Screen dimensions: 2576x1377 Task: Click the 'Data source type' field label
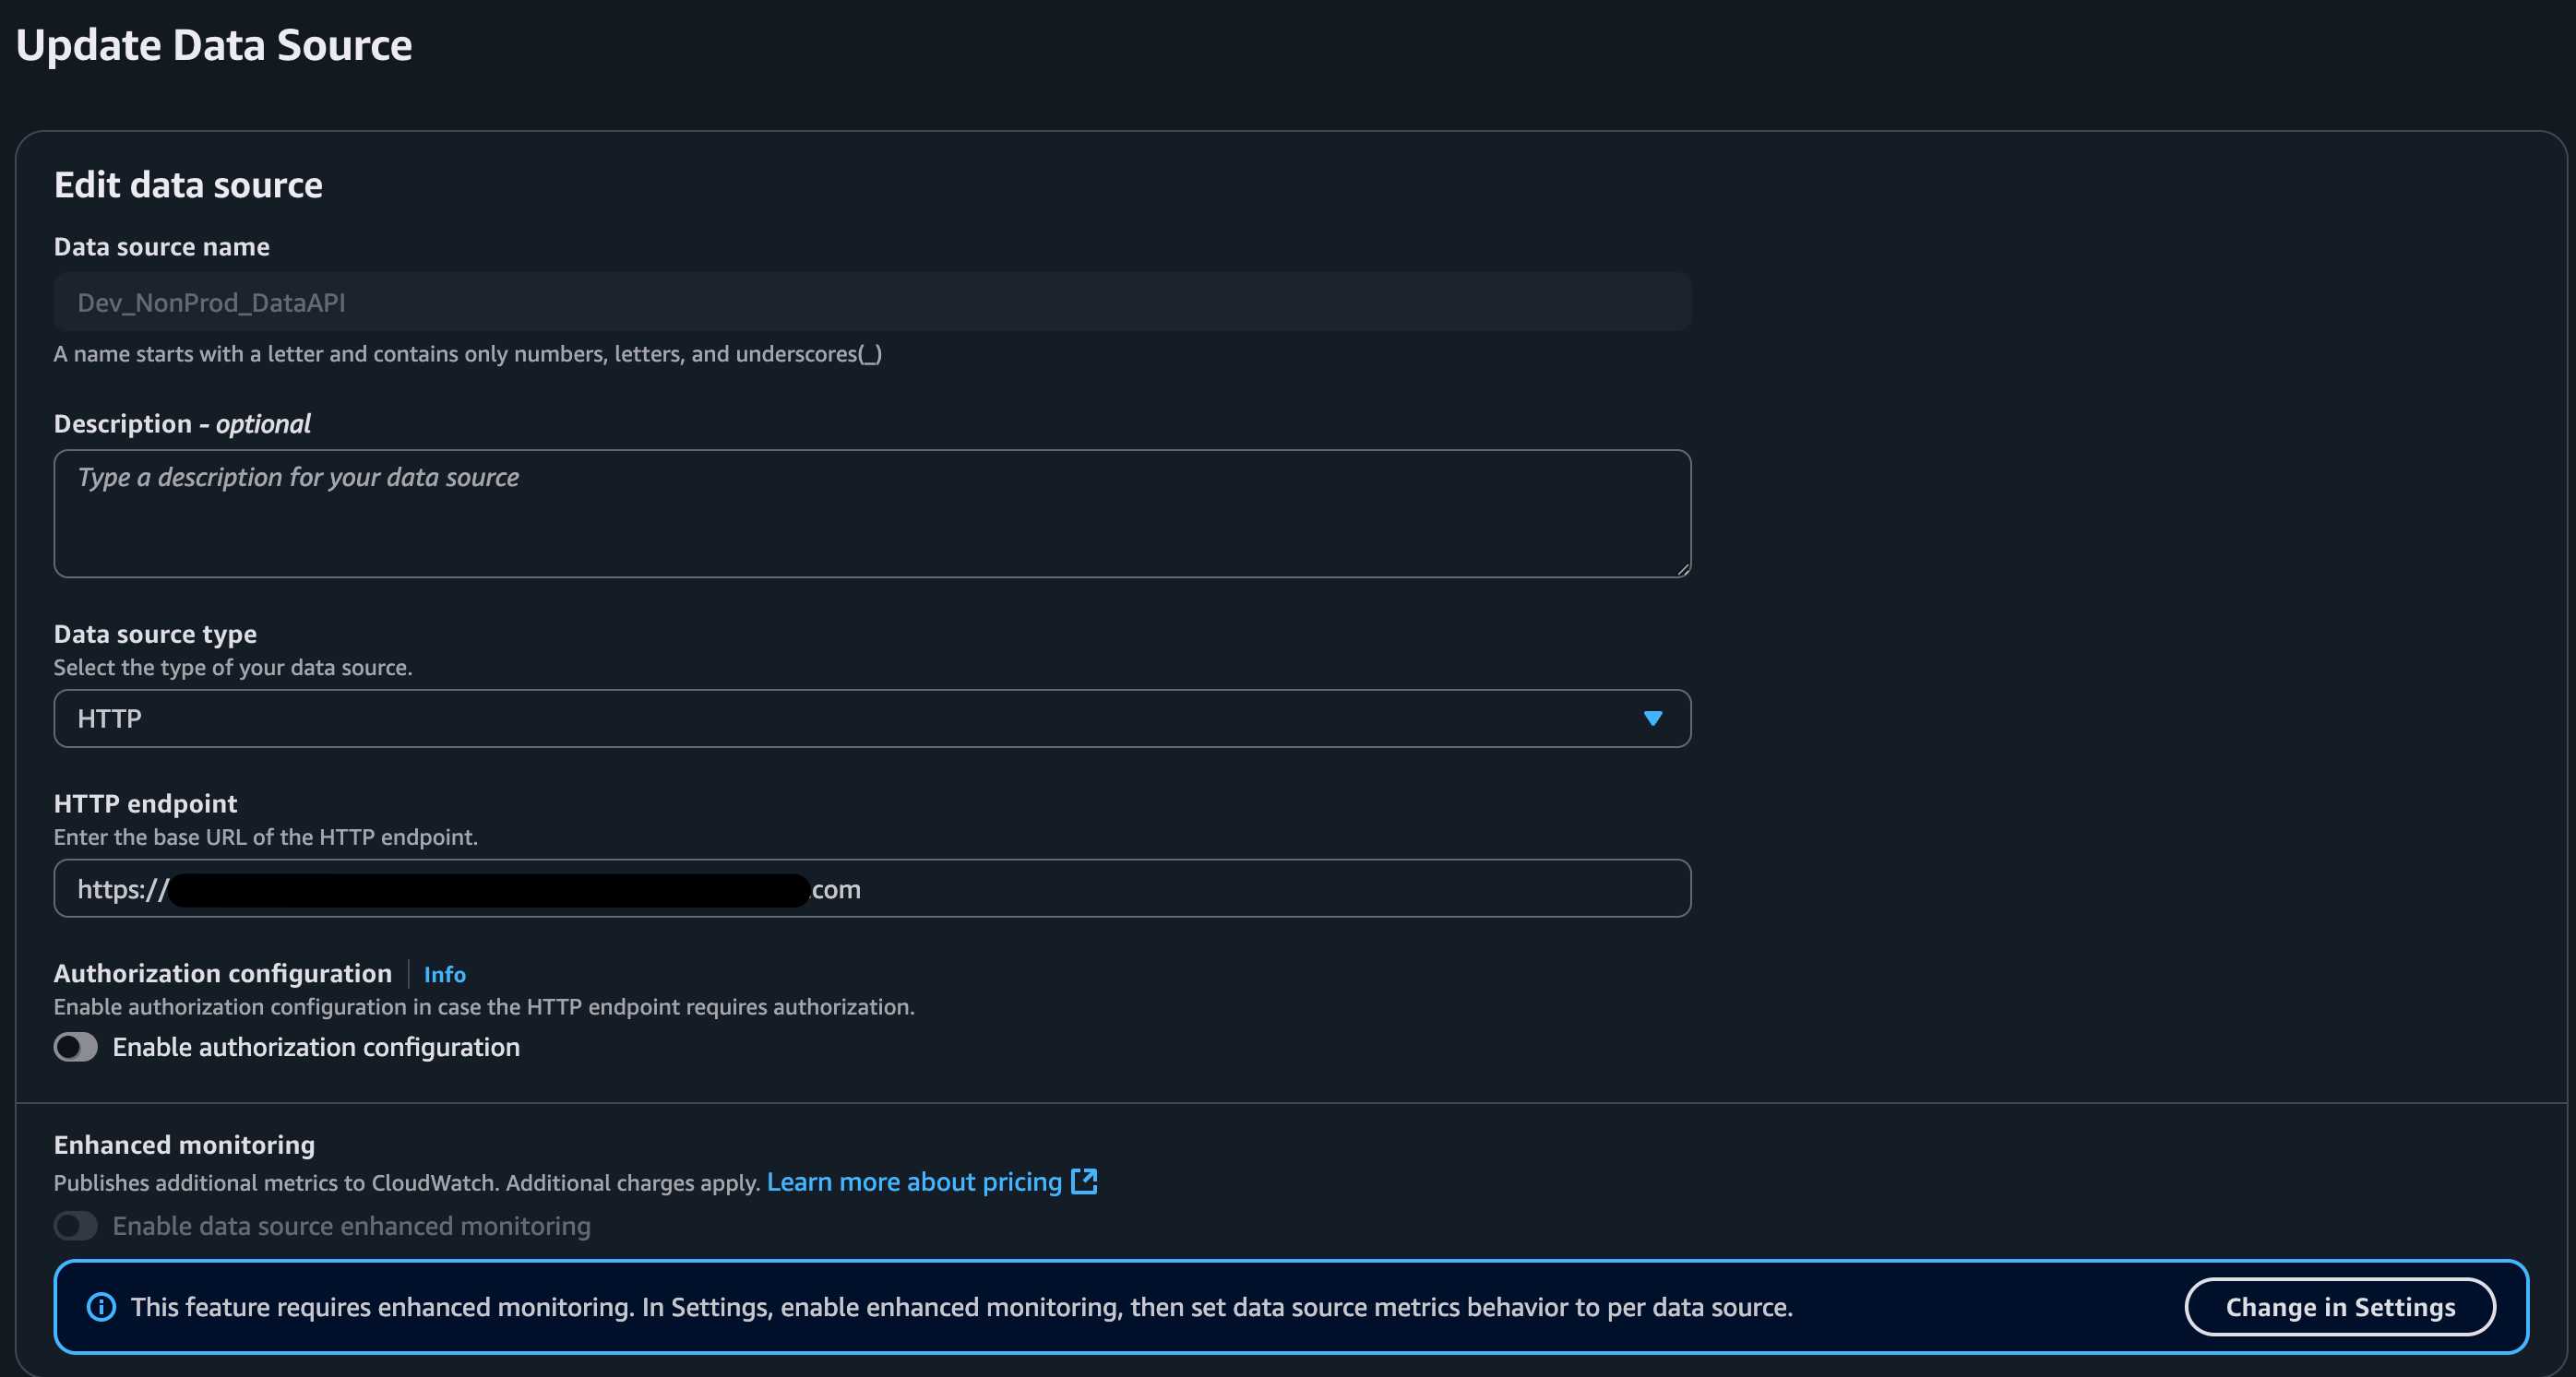(155, 634)
